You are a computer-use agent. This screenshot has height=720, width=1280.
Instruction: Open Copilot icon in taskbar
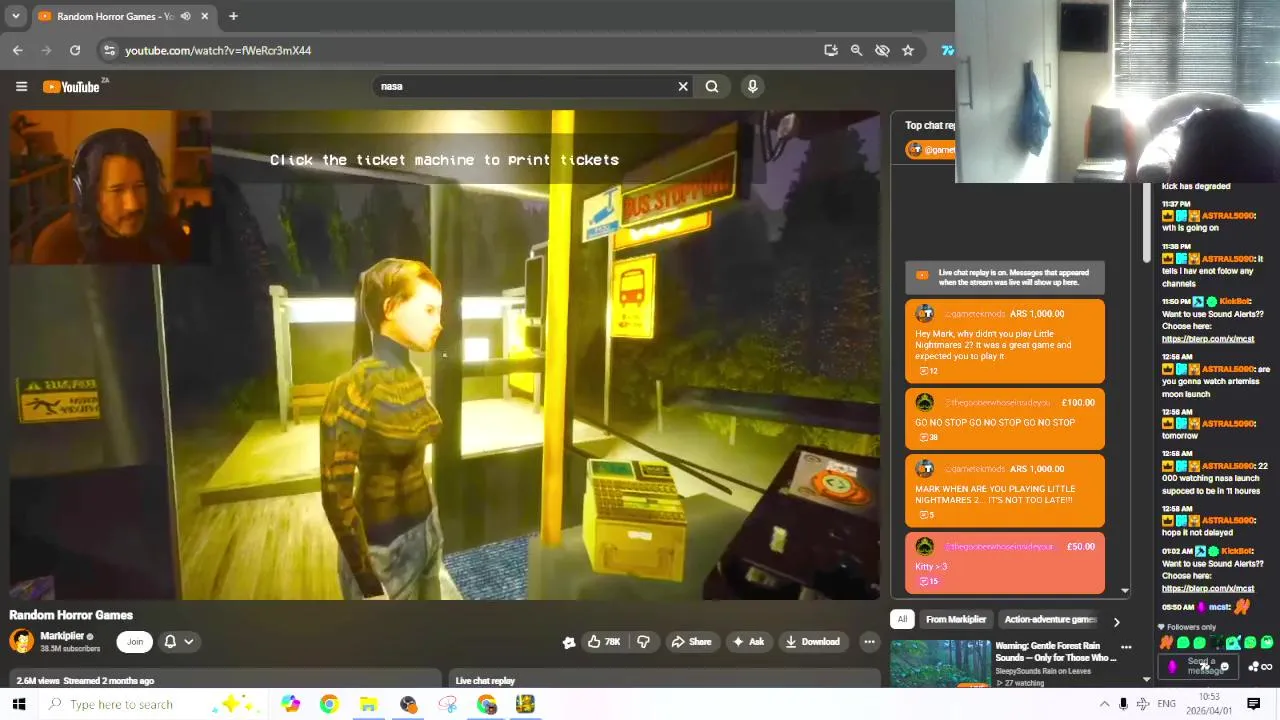coord(290,704)
